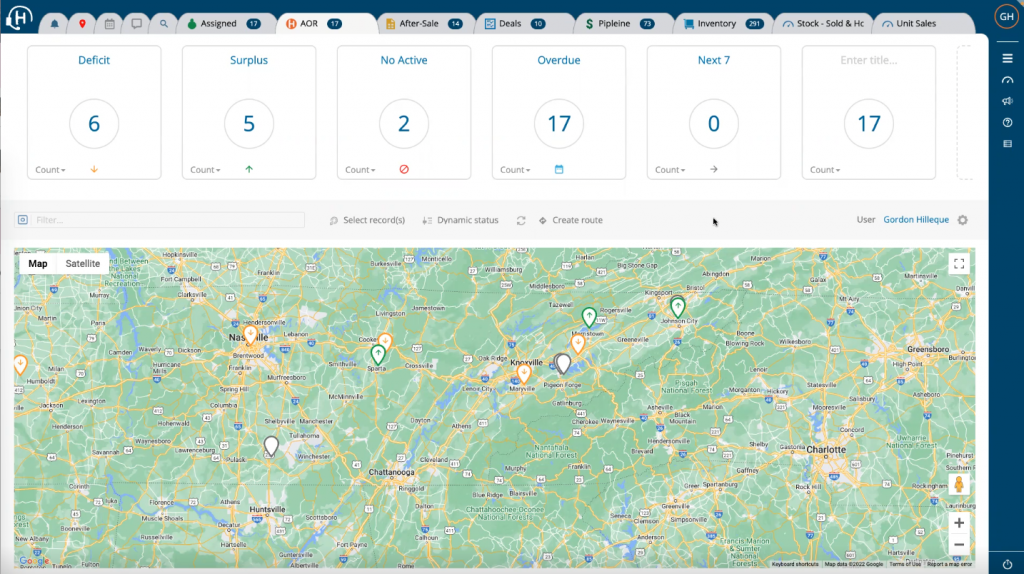Open map settings gear icon

click(x=963, y=220)
